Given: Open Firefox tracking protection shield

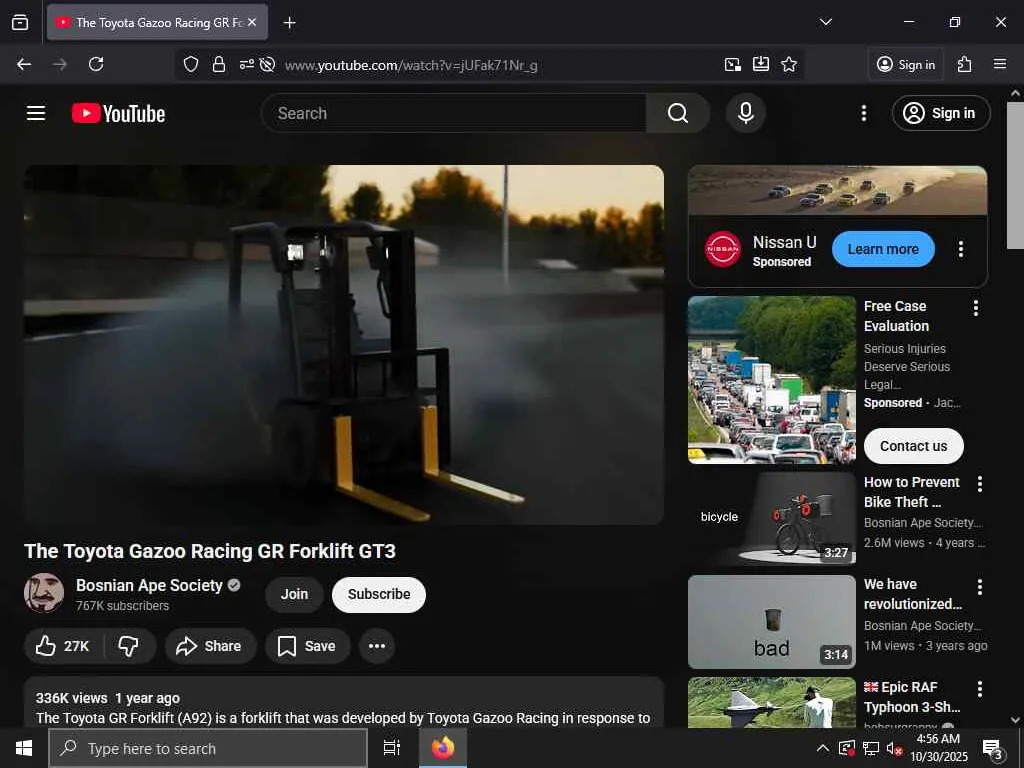Looking at the screenshot, I should pos(190,64).
